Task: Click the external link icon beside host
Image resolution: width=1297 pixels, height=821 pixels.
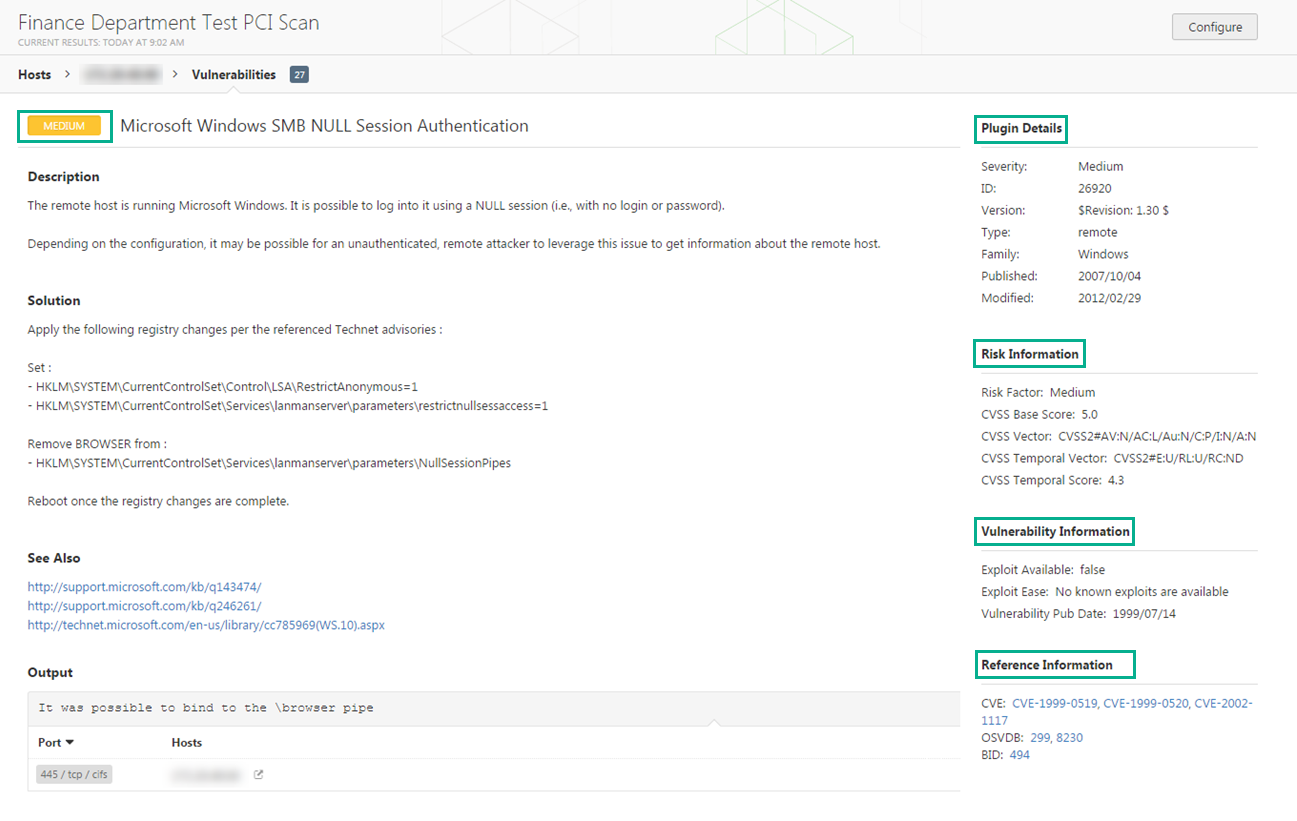Action: (x=258, y=774)
